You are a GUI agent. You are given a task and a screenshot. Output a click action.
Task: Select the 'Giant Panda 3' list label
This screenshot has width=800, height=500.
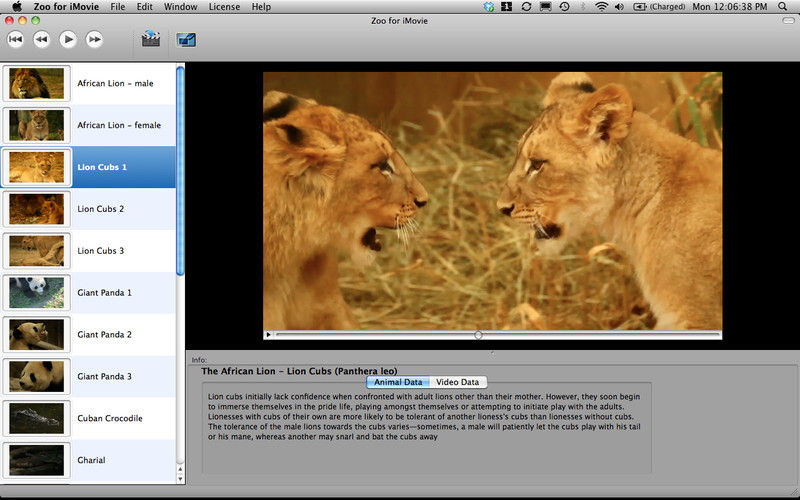pos(105,376)
